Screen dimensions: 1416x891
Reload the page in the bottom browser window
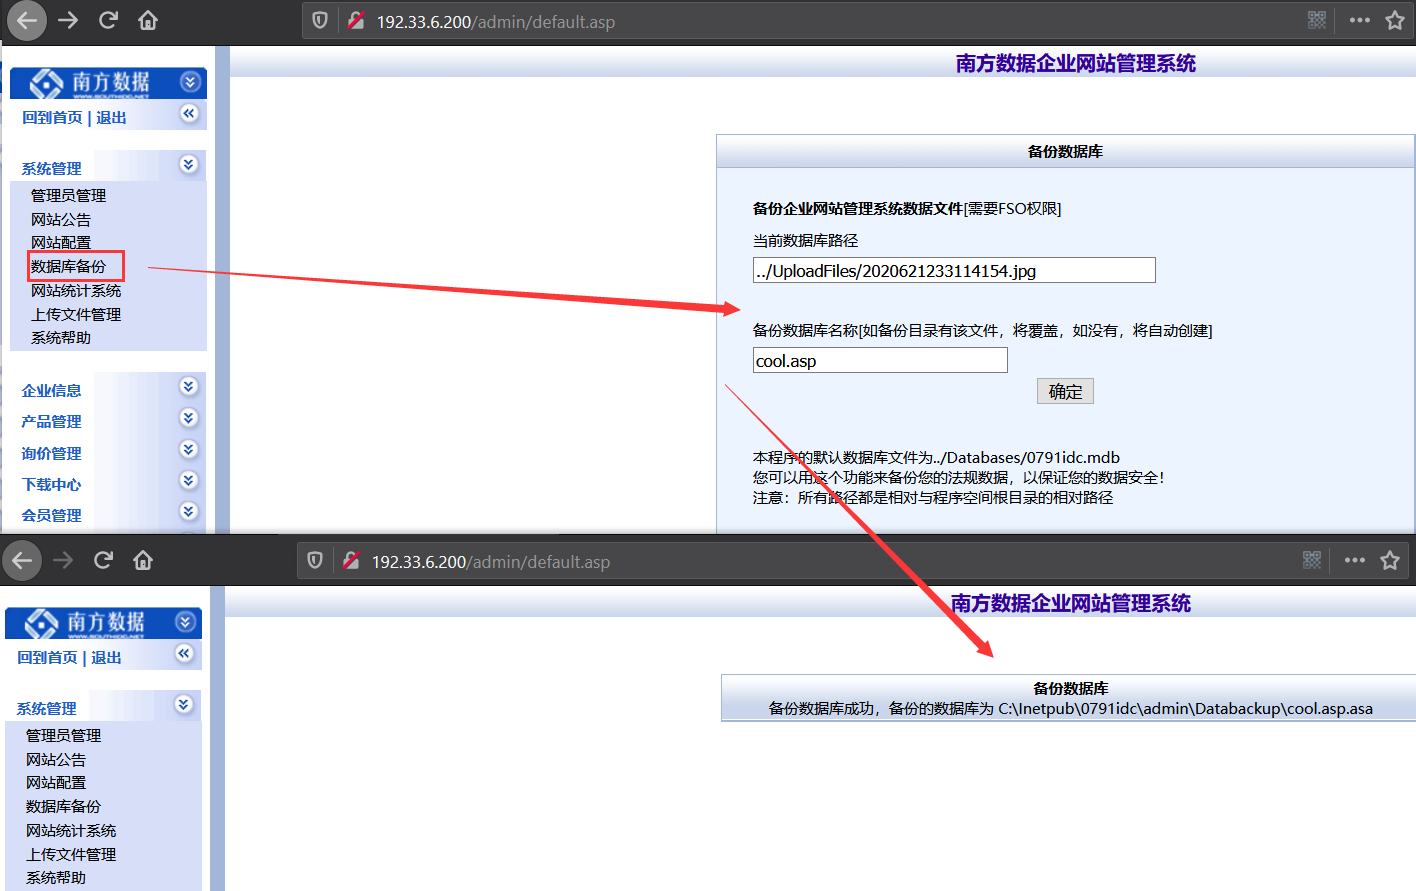pos(103,560)
